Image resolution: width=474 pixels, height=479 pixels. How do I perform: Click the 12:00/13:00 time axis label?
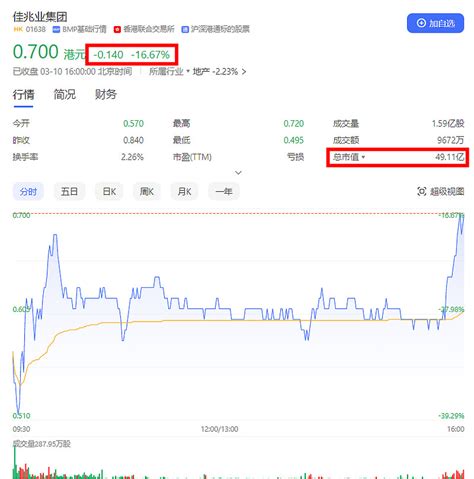point(219,429)
